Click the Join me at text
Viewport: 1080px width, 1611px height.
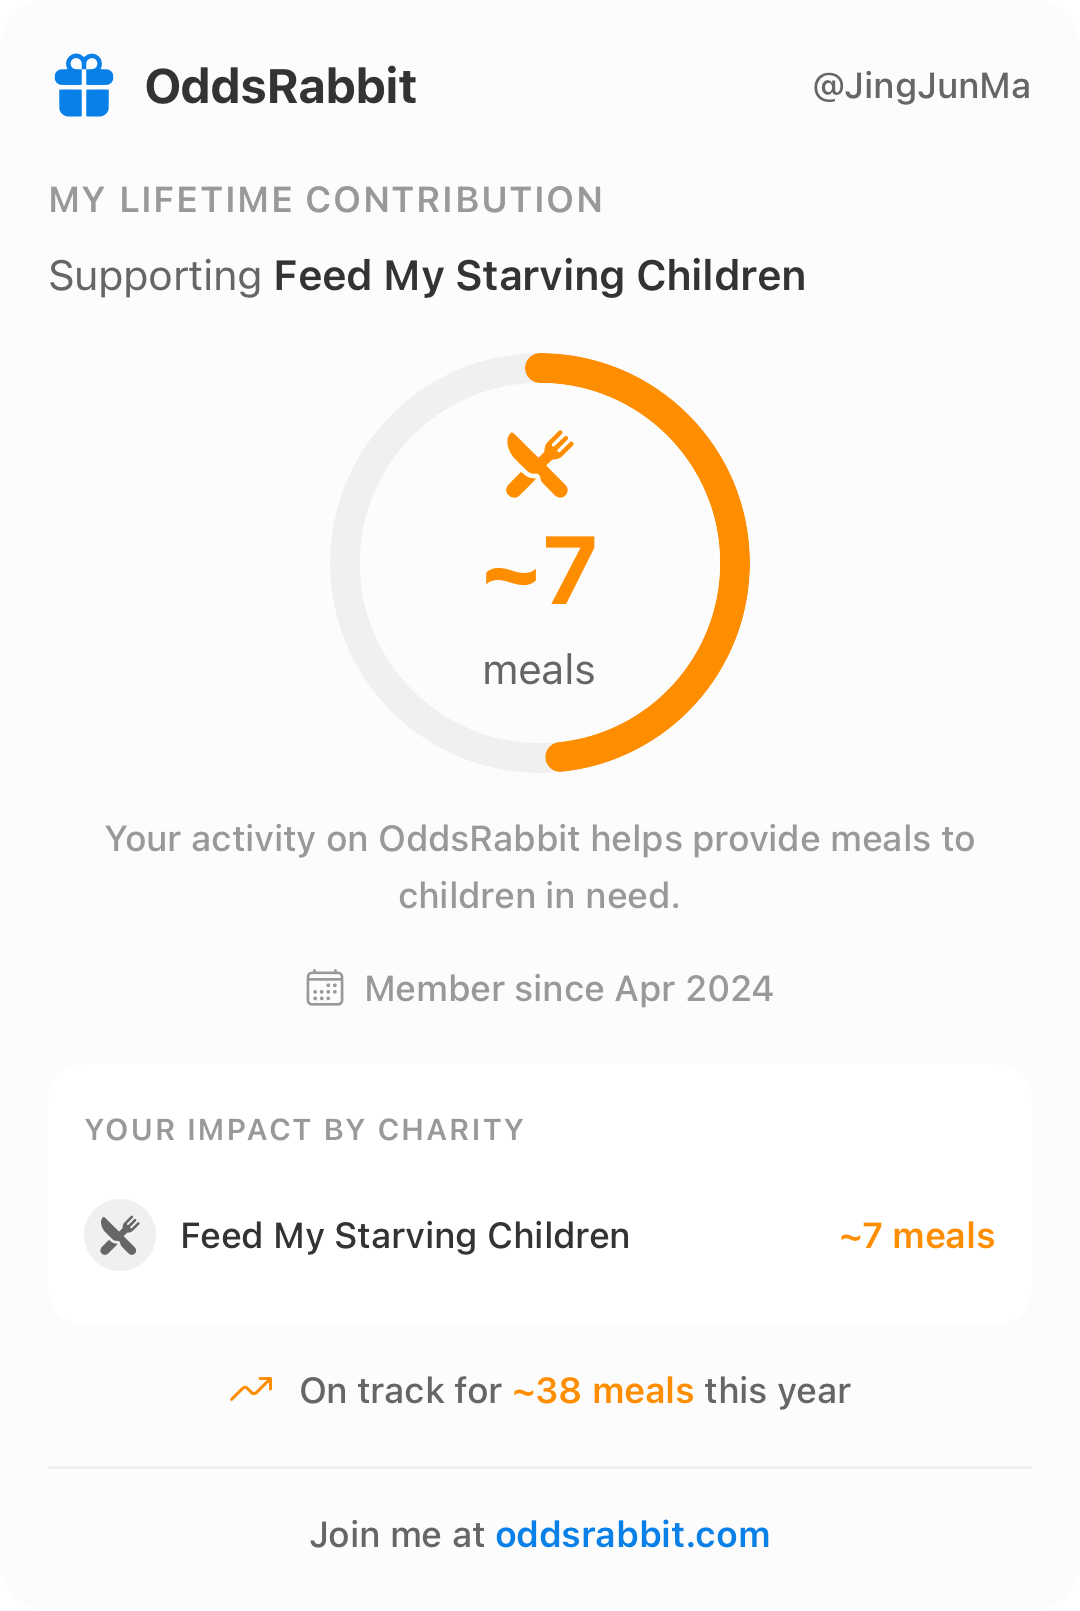tap(397, 1534)
